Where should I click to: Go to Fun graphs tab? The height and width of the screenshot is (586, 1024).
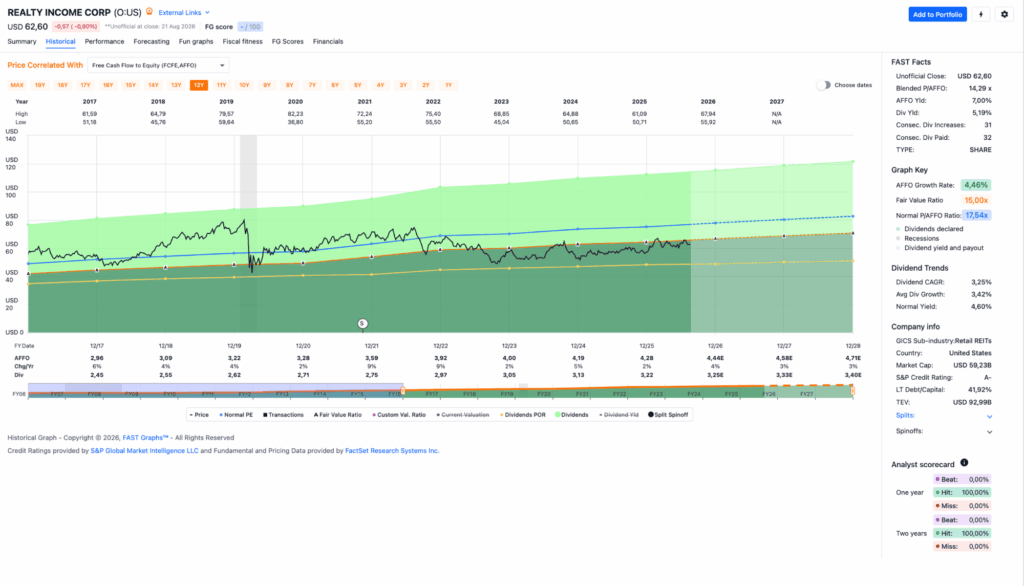[196, 41]
